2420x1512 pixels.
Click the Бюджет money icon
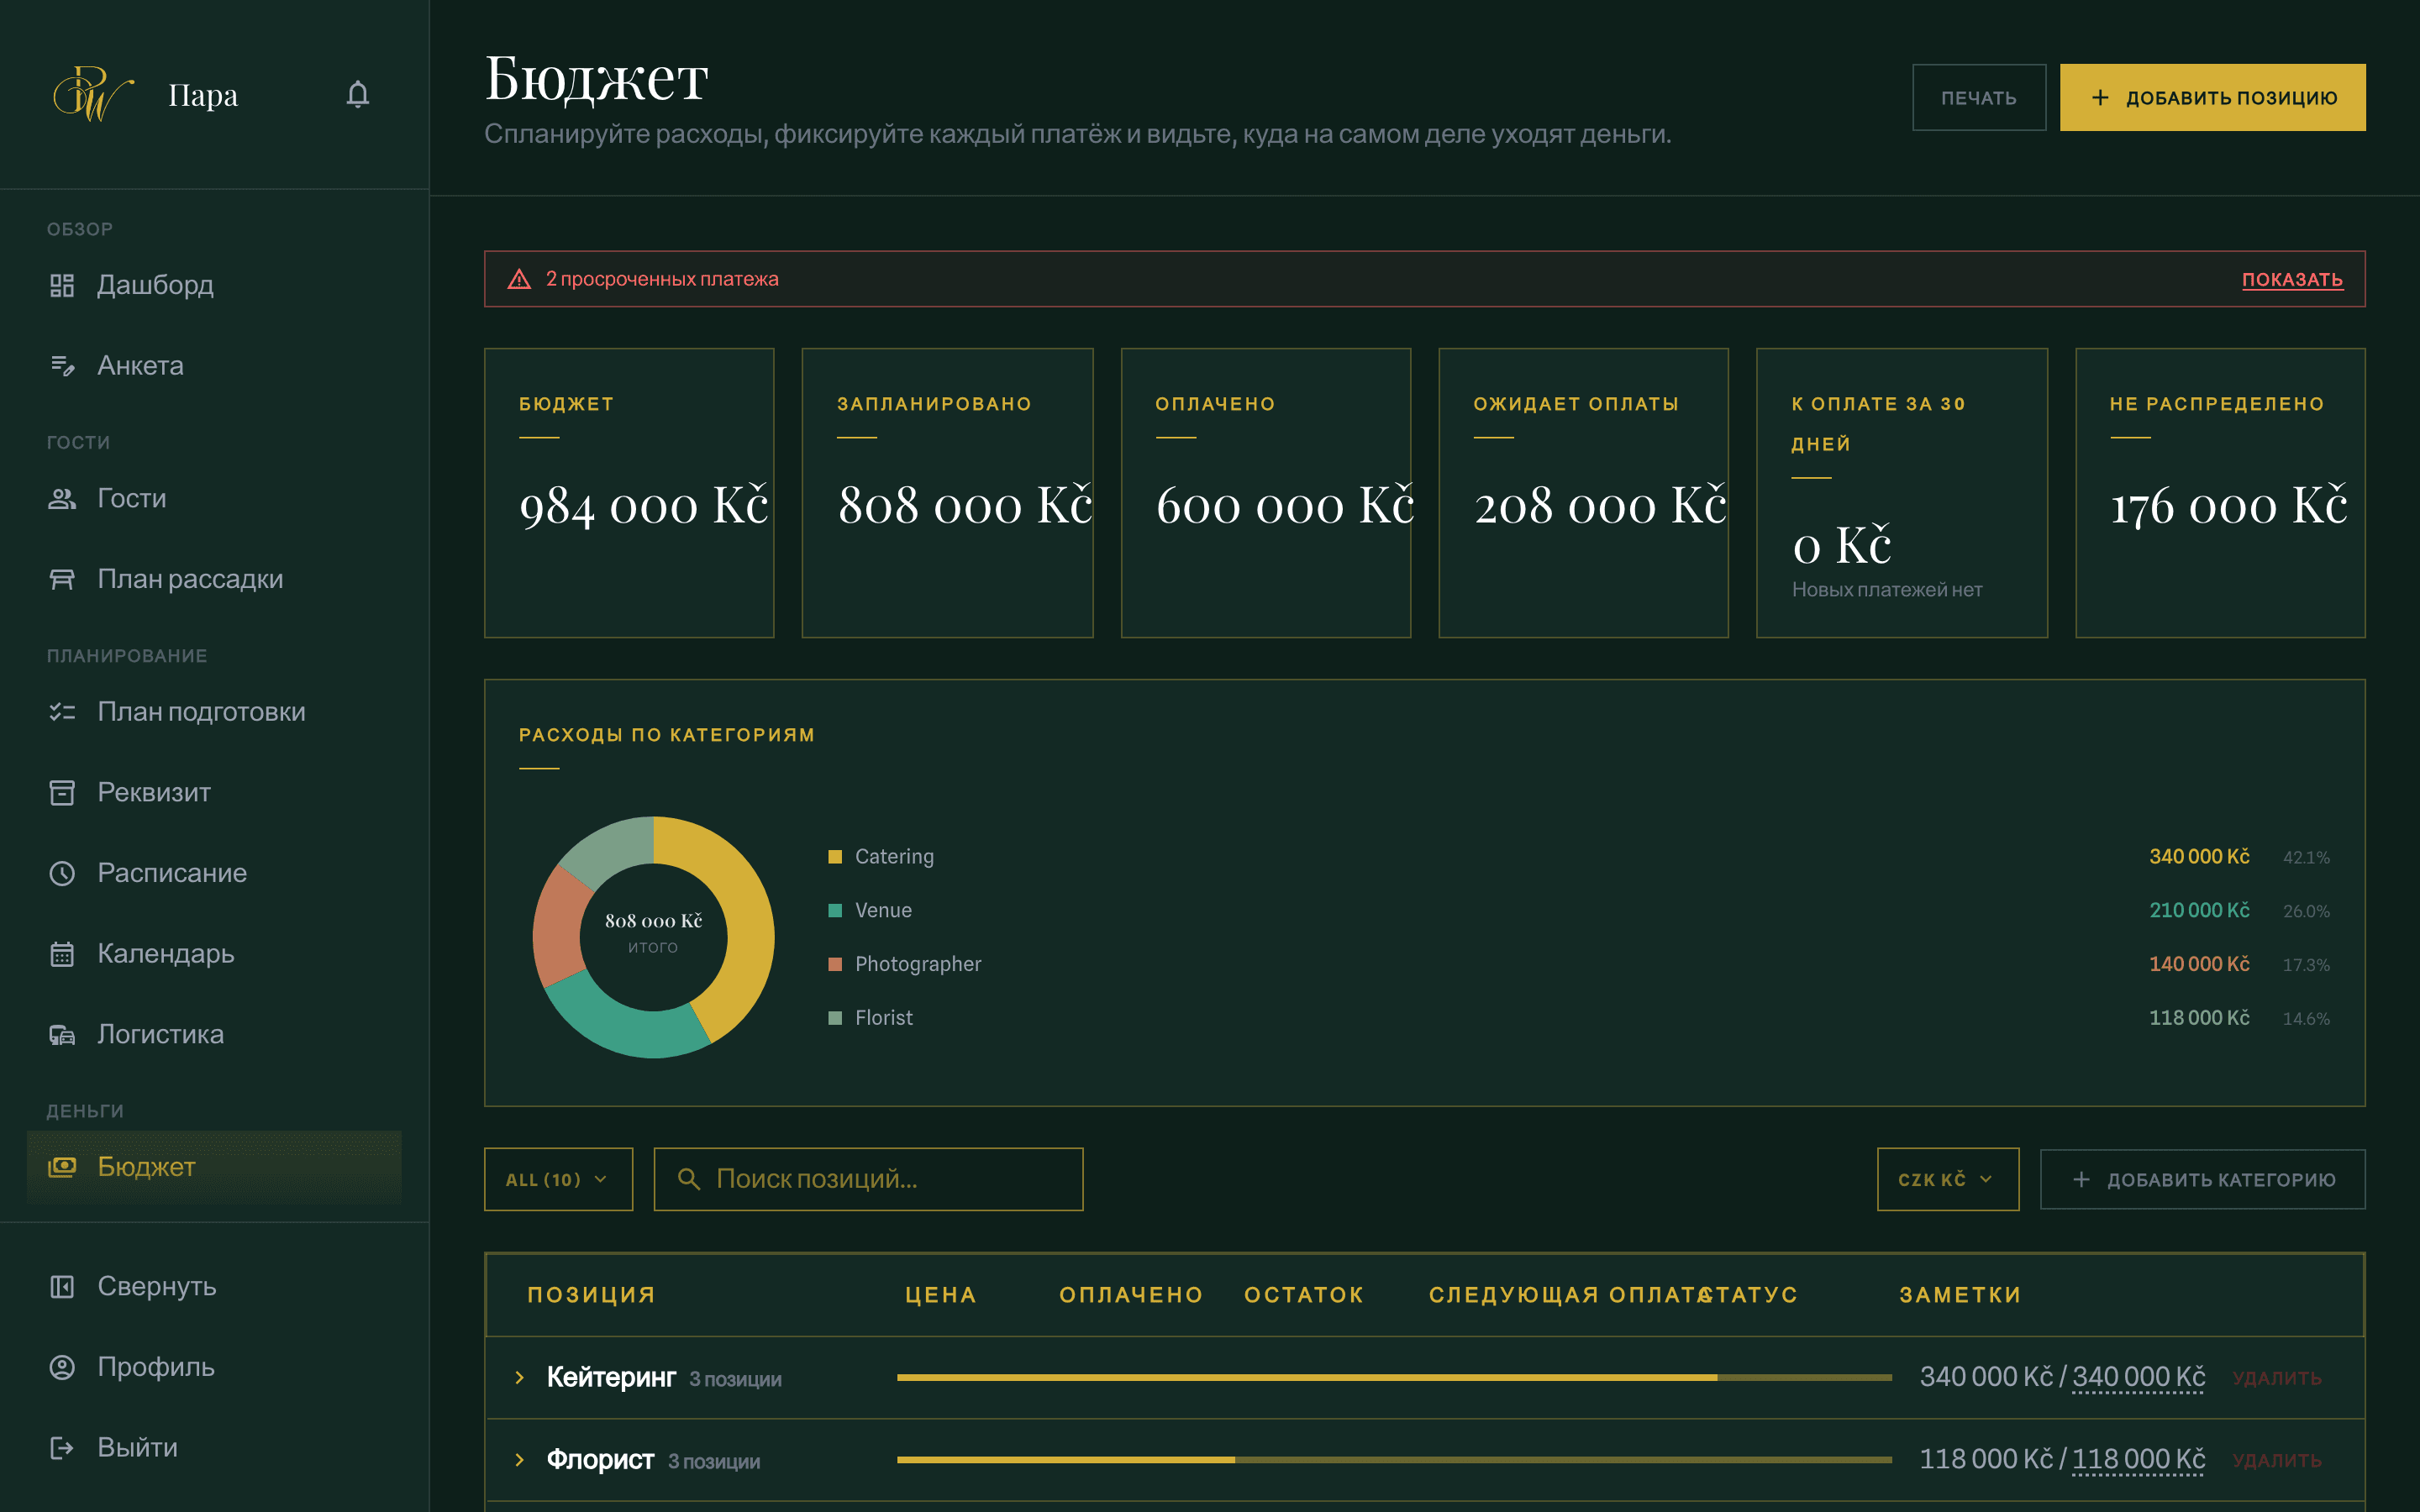pyautogui.click(x=62, y=1167)
